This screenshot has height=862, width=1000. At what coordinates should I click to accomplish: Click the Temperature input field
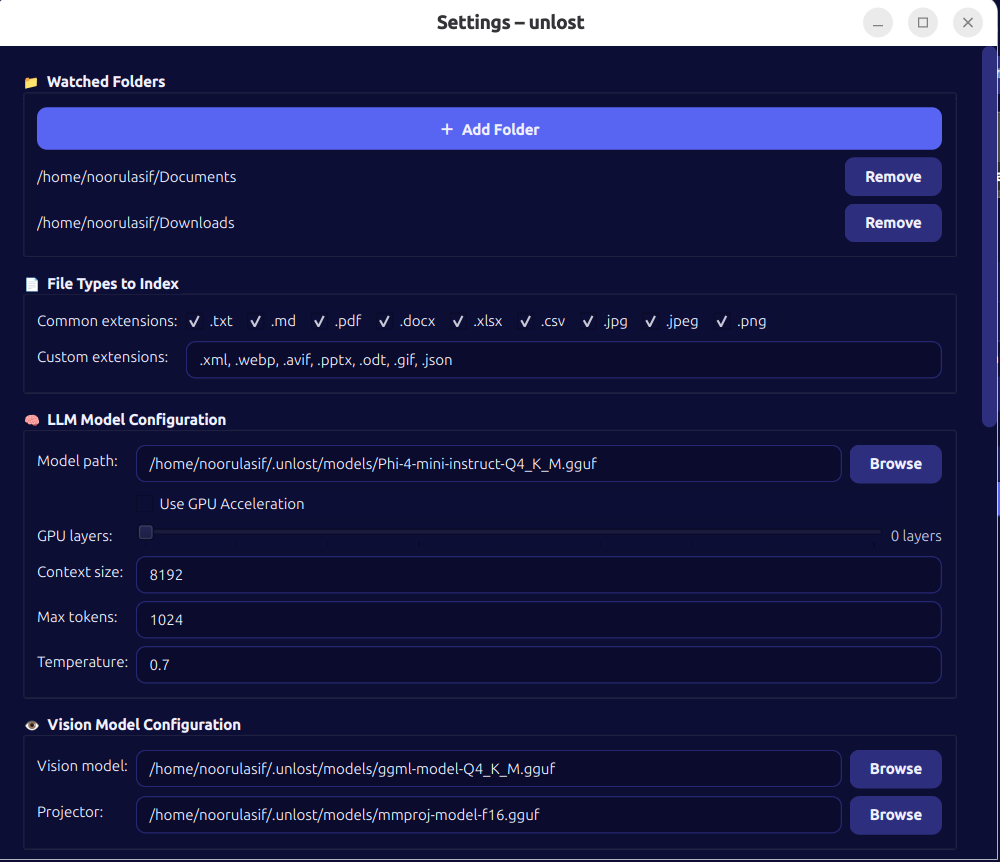click(539, 664)
